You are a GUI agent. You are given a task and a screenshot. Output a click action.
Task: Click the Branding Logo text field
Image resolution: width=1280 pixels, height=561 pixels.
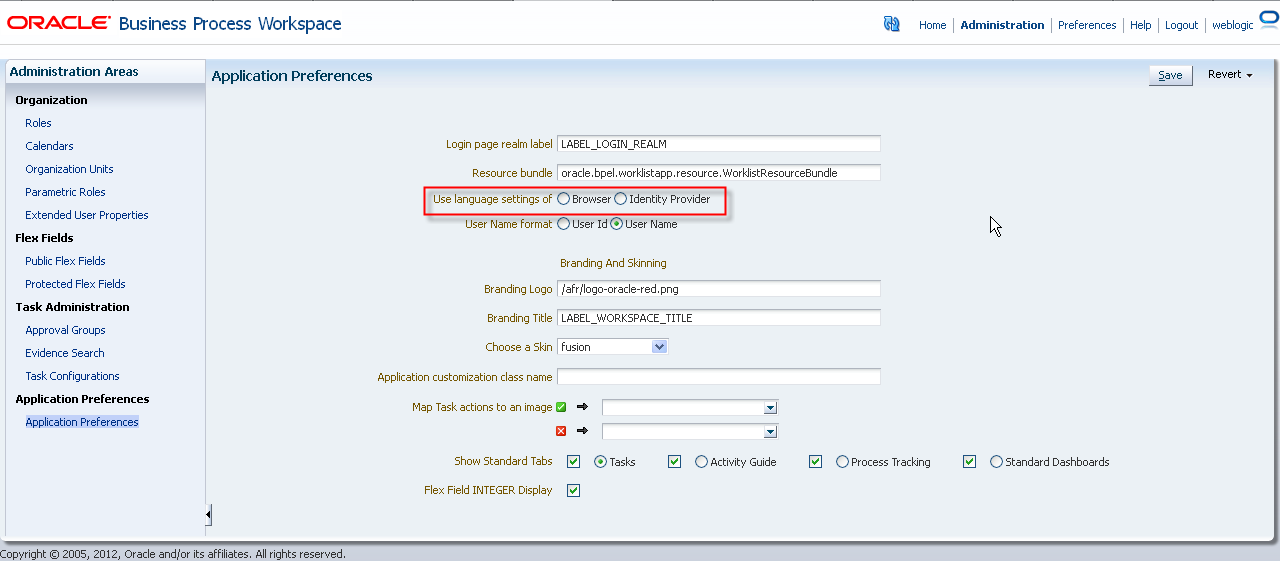coord(718,289)
